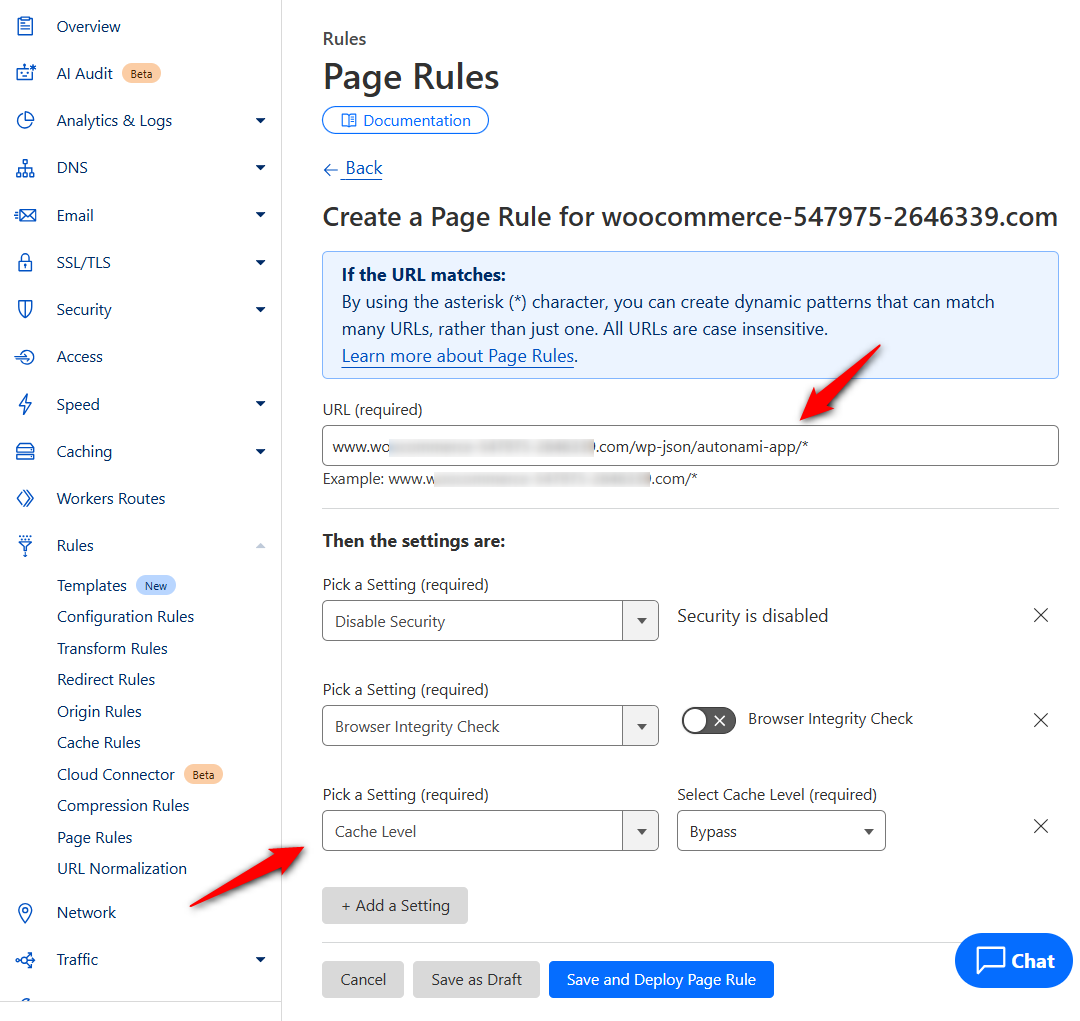
Task: Open Workers Routes menu item
Action: (x=111, y=498)
